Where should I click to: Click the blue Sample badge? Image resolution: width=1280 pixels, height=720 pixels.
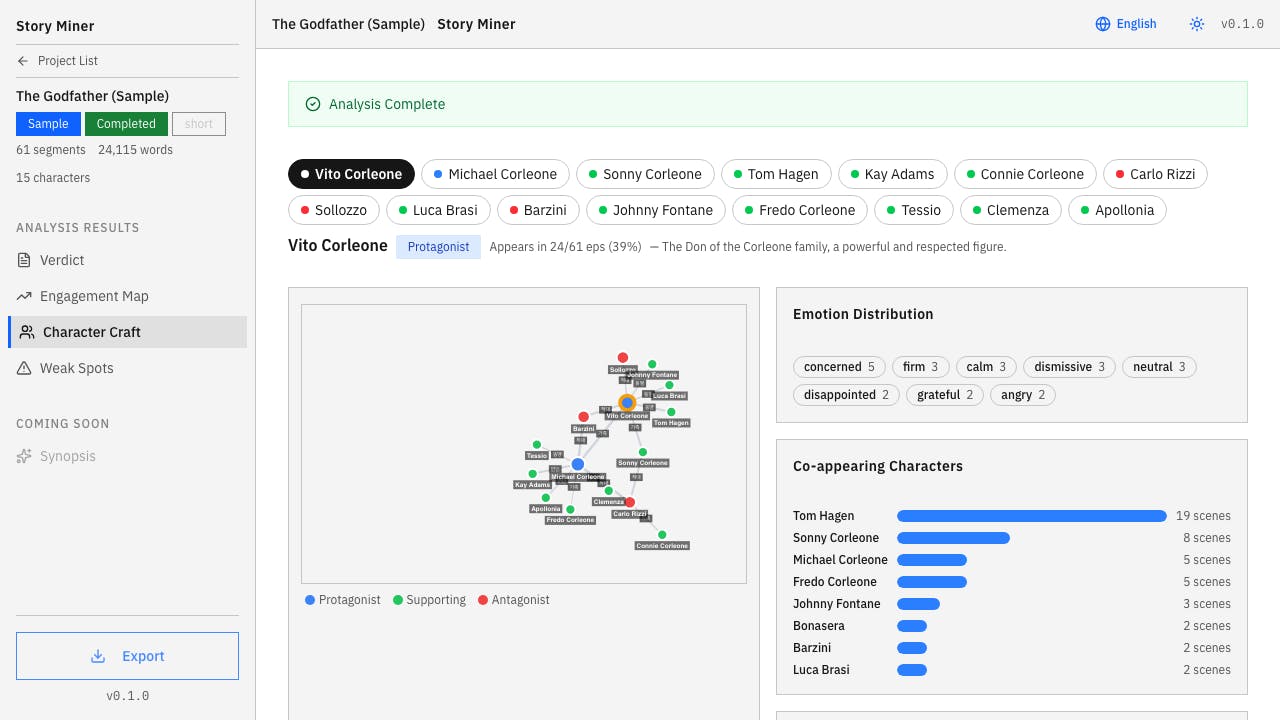tap(48, 124)
